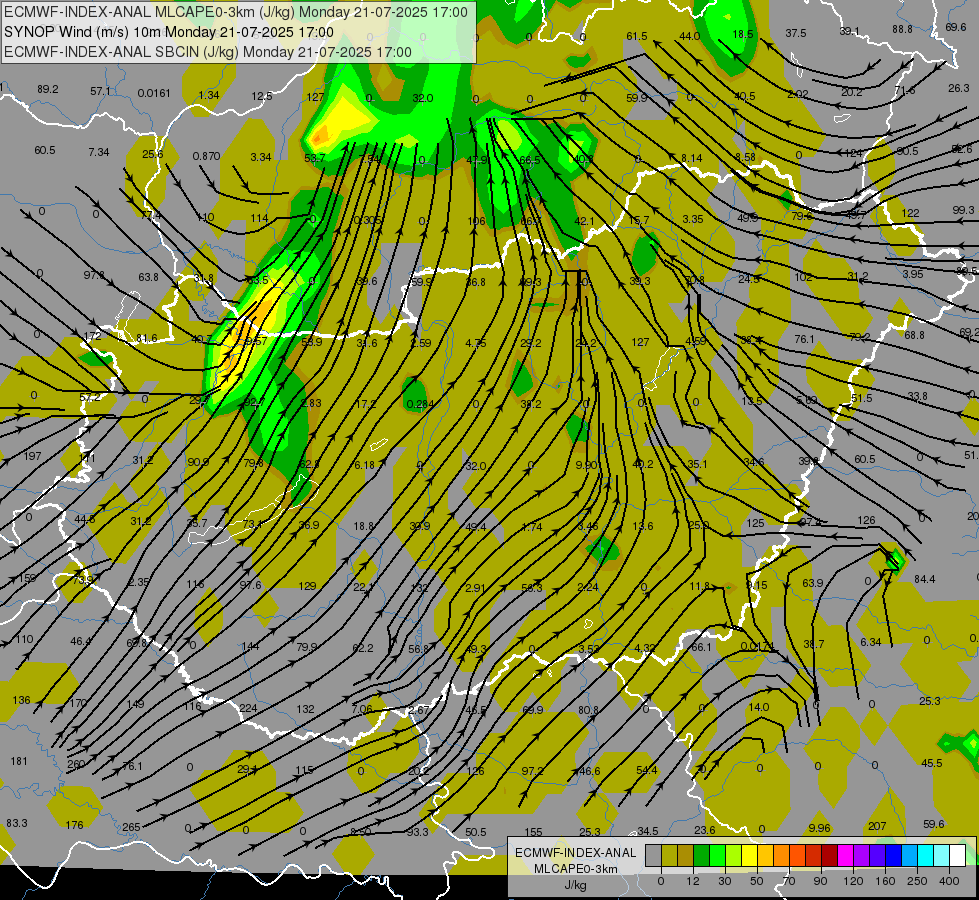Click the white swatch at the legend end
Image resolution: width=979 pixels, height=900 pixels.
pos(957,855)
